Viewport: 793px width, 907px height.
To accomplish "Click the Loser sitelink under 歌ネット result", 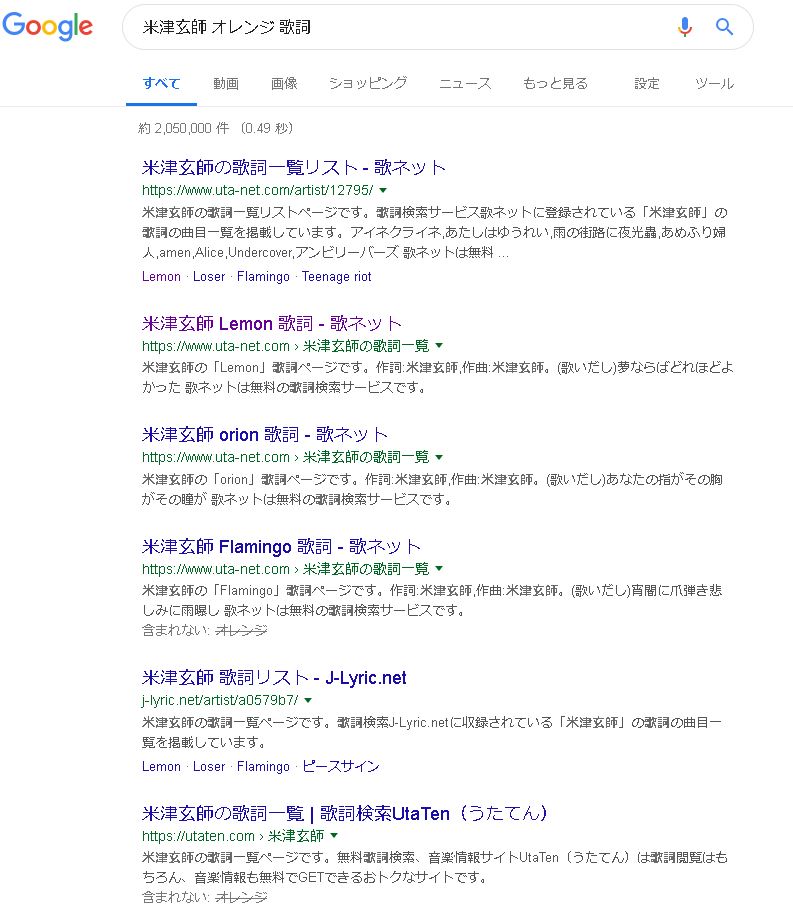I will 209,276.
